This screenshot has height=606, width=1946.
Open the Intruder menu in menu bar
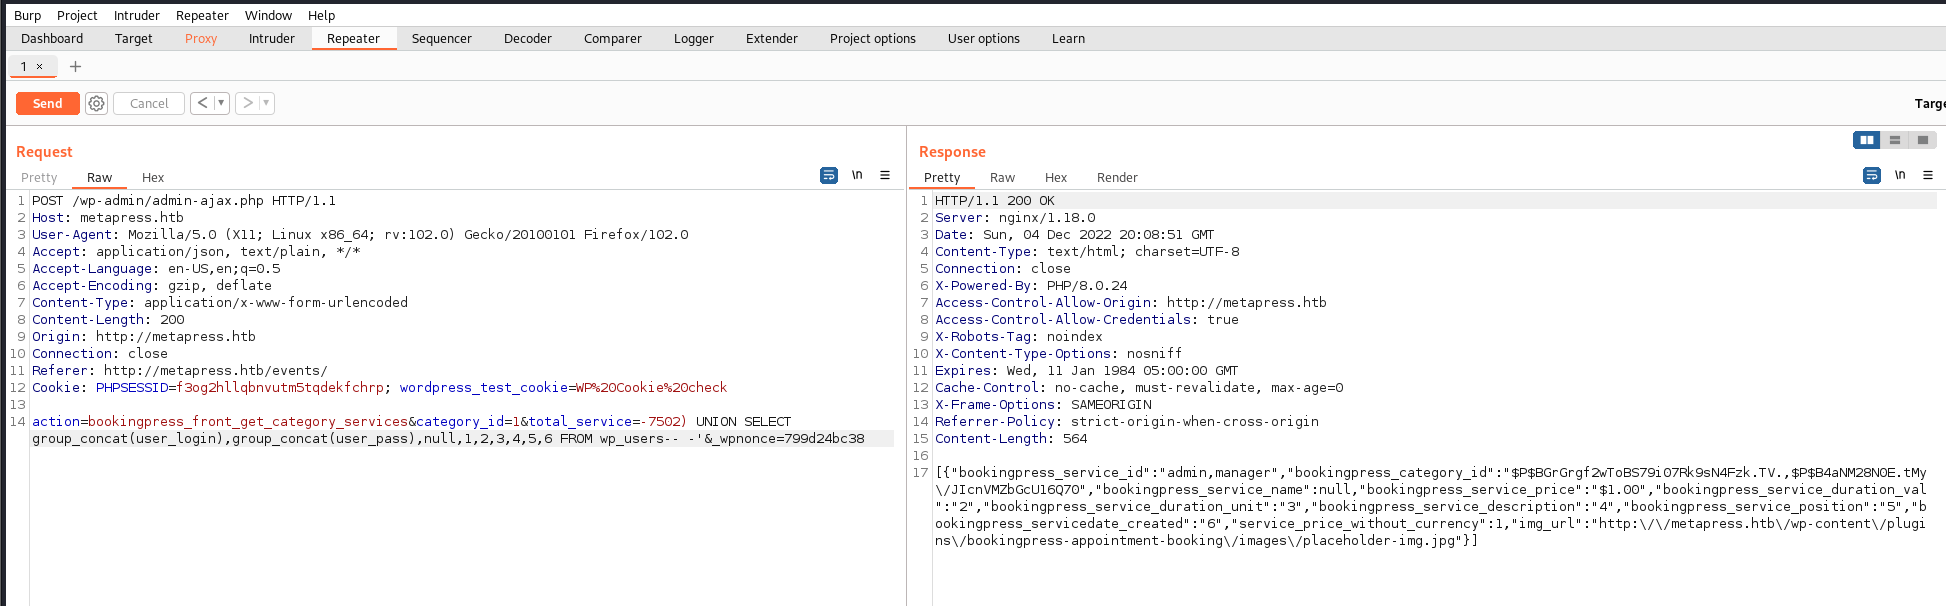click(x=137, y=15)
